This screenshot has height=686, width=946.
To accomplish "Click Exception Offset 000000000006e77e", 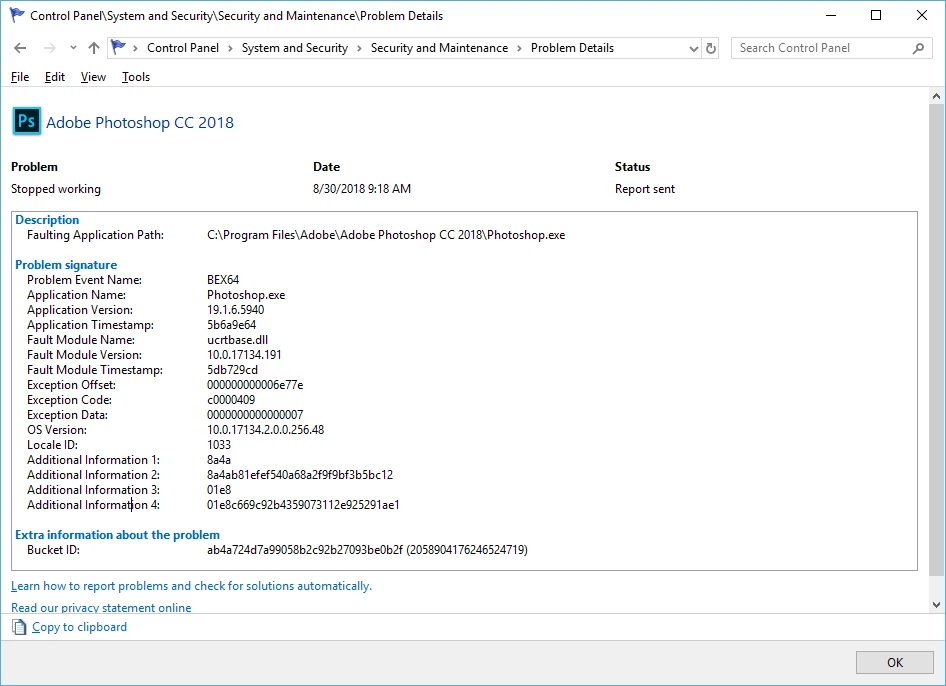I will pos(255,385).
